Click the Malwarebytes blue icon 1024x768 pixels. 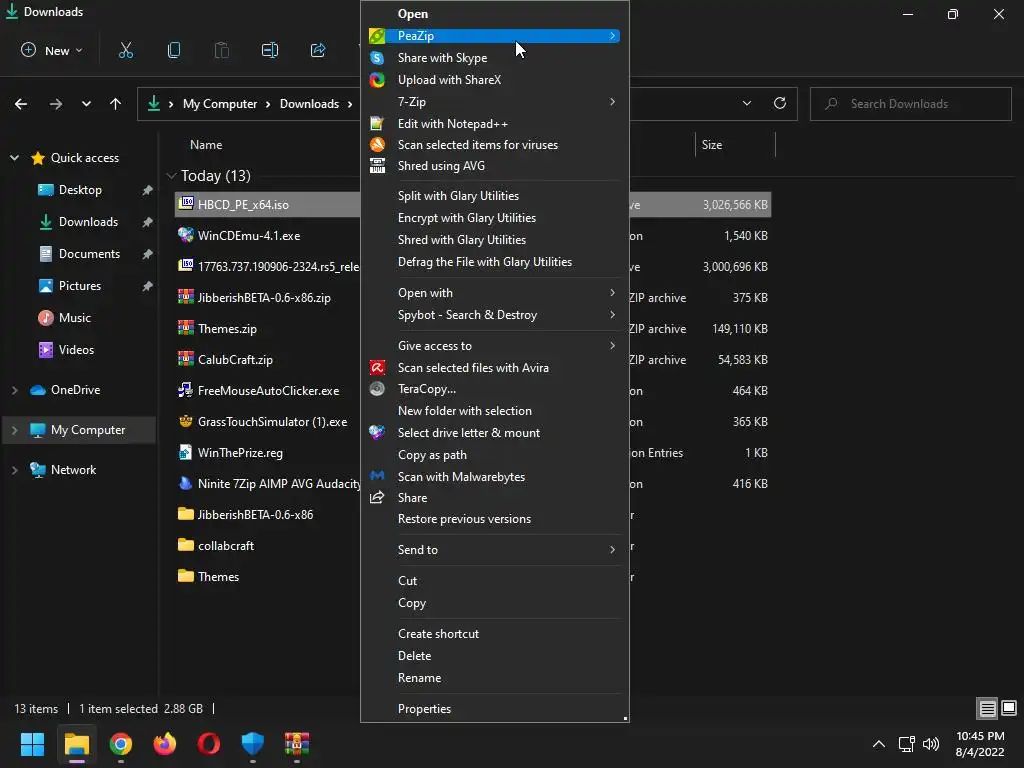point(377,476)
